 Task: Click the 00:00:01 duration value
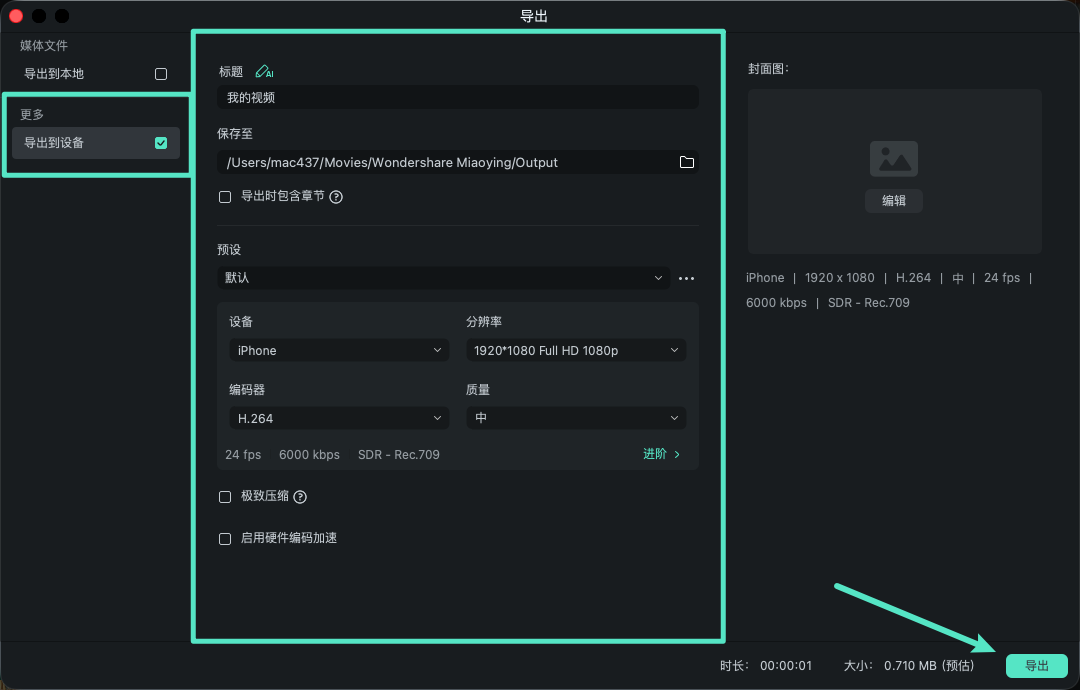pyautogui.click(x=786, y=666)
